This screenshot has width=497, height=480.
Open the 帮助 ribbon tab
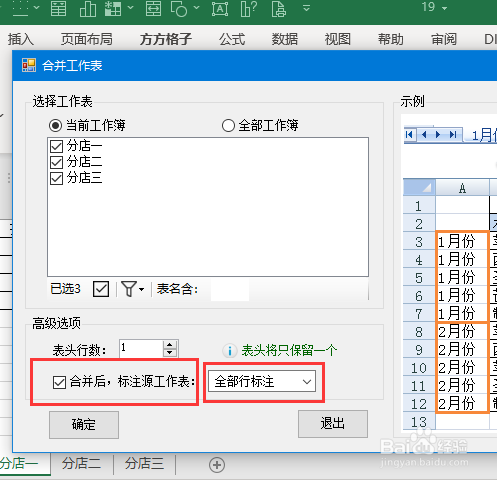click(x=391, y=39)
